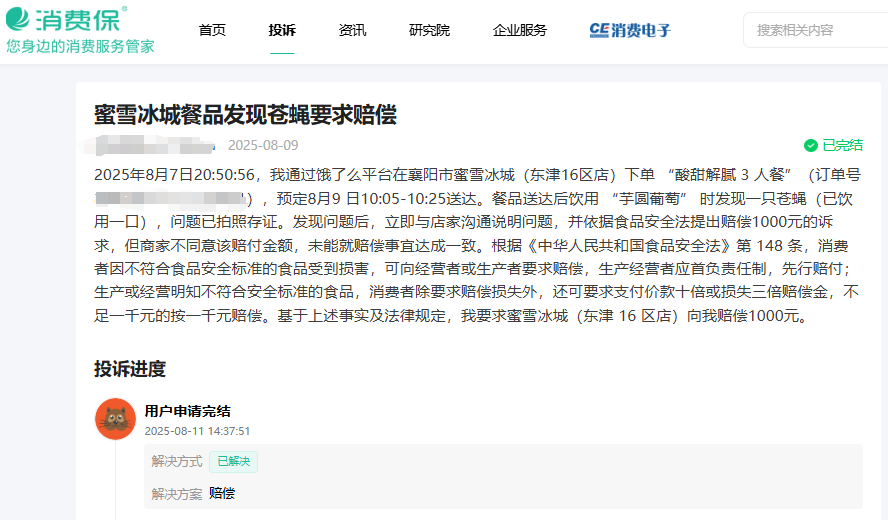Viewport: 888px width, 520px height.
Task: Click the 已解决 status tag
Action: pos(233,462)
